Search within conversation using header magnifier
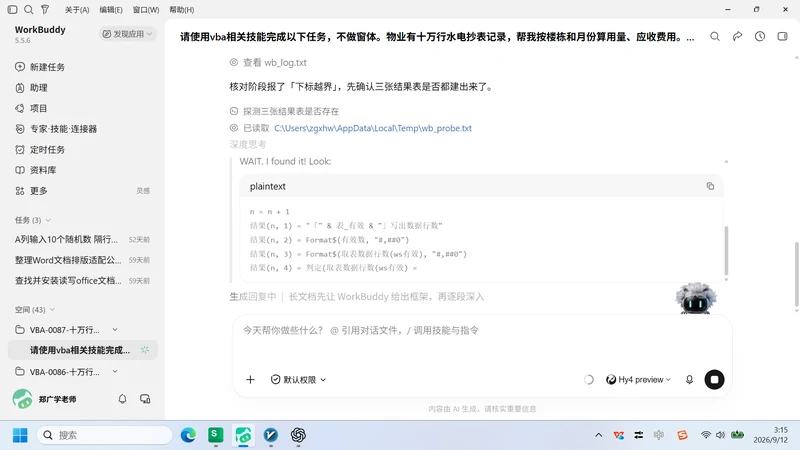The image size is (800, 450). pyautogui.click(x=715, y=36)
